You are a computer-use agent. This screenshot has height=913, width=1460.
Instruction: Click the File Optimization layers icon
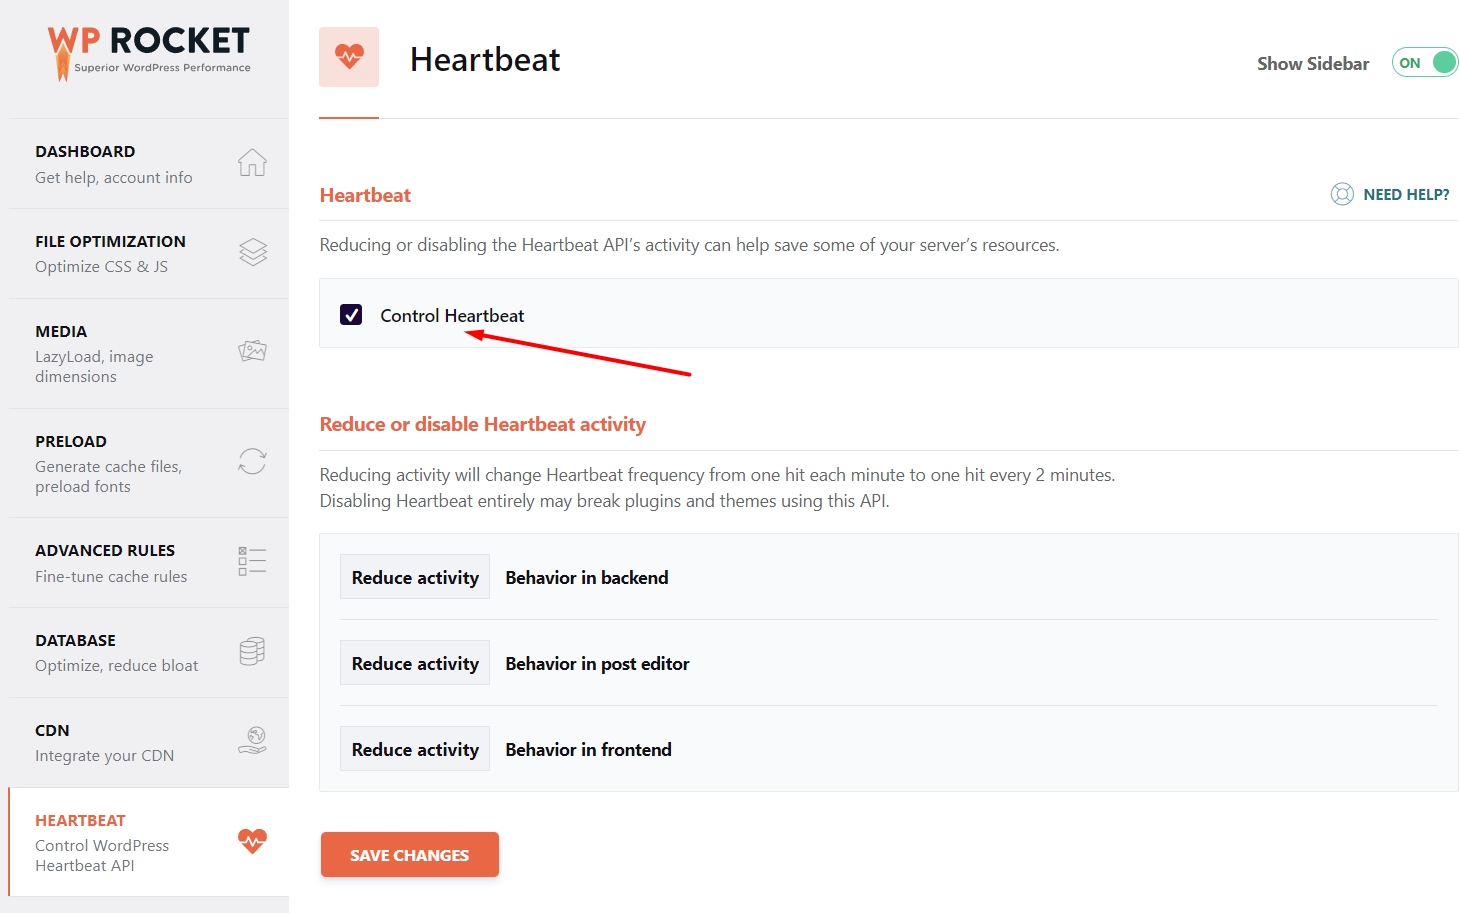(x=253, y=252)
